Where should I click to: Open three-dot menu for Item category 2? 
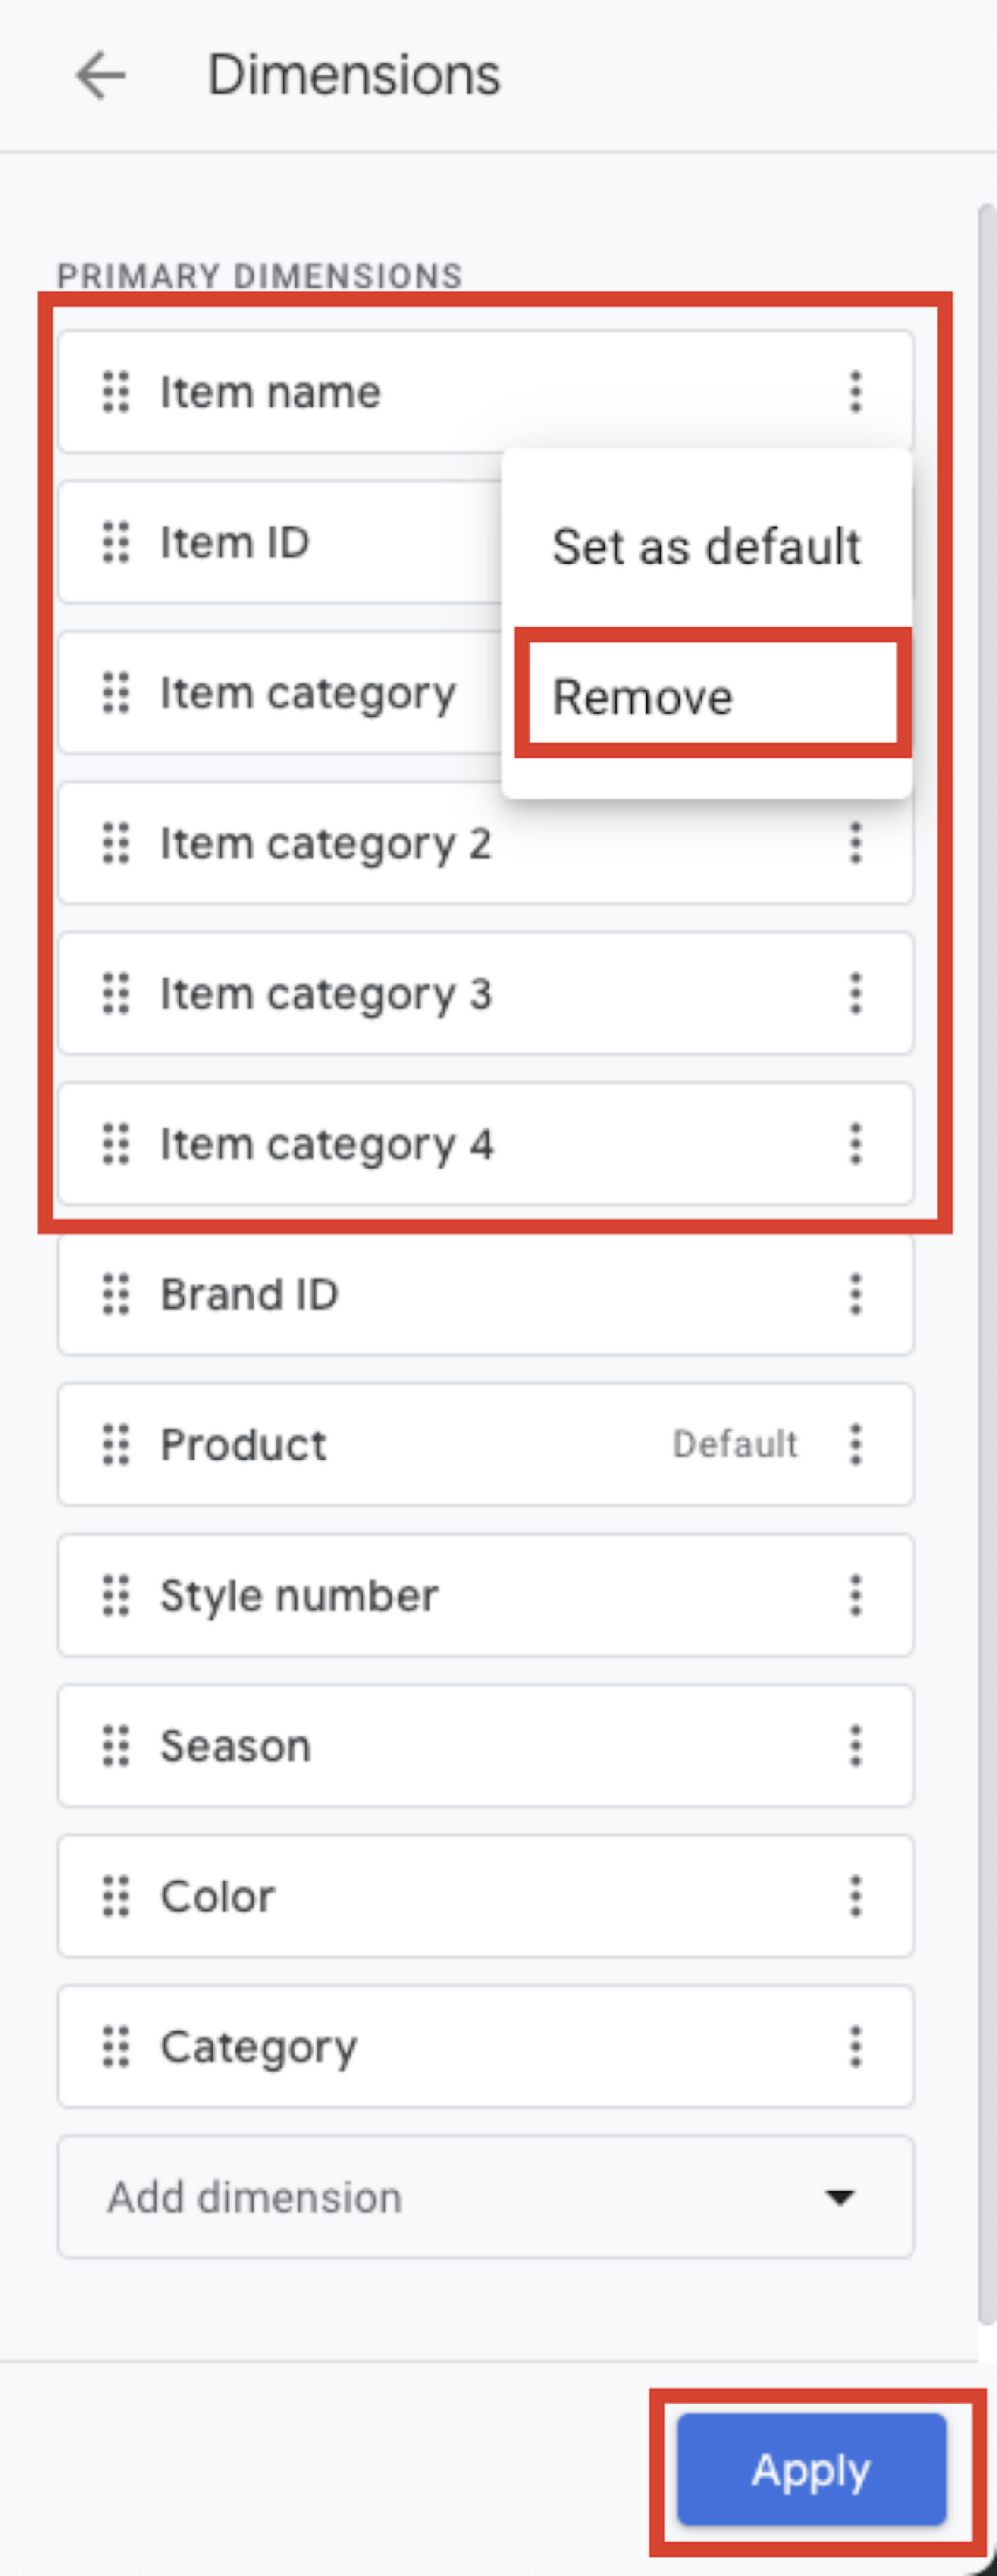[x=855, y=843]
